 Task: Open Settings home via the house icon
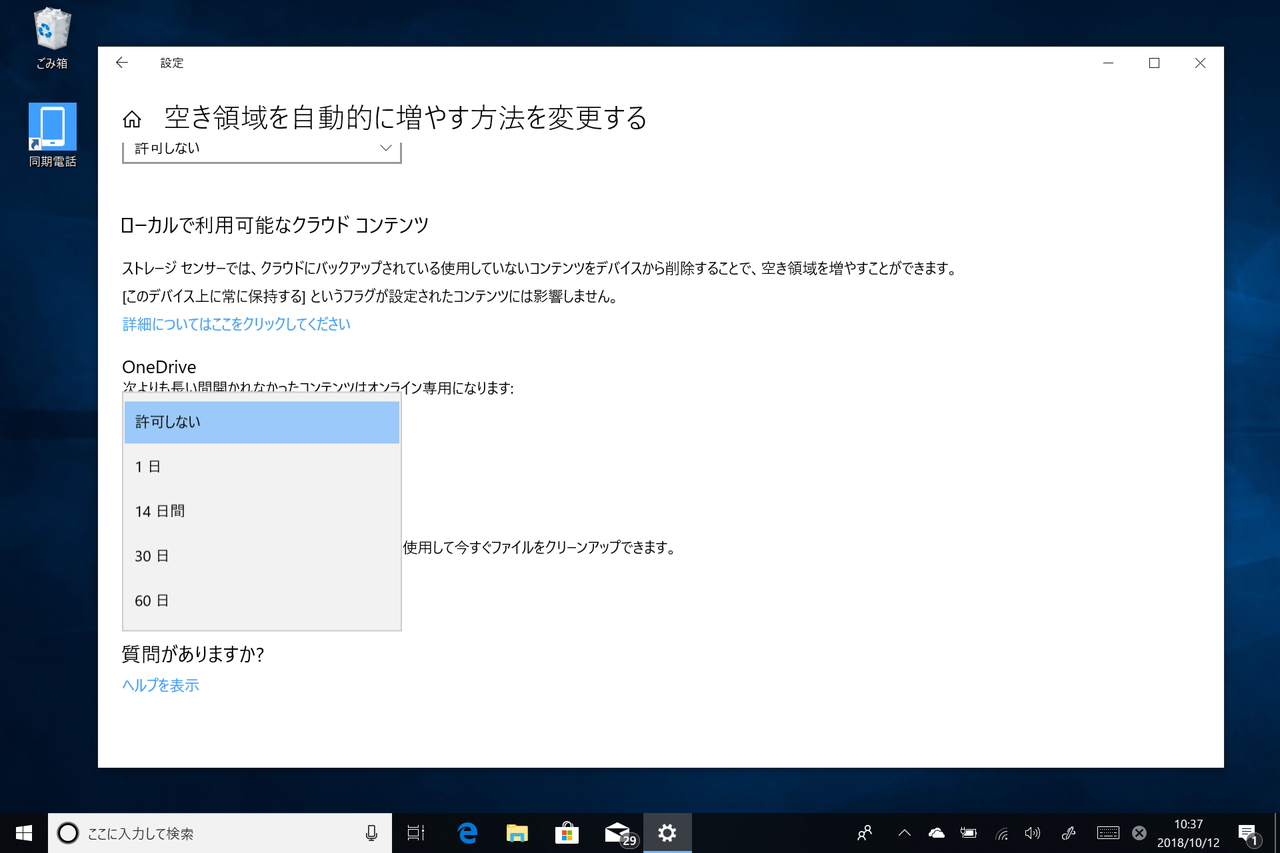[x=132, y=120]
